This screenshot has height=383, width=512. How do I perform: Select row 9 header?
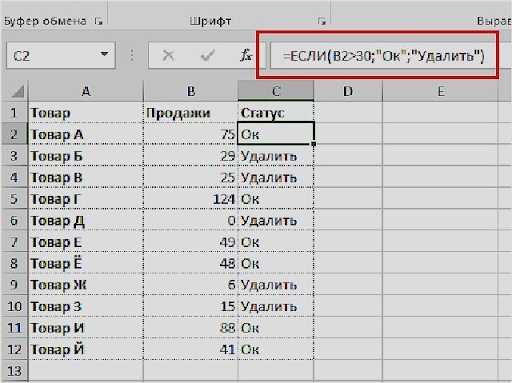point(14,285)
